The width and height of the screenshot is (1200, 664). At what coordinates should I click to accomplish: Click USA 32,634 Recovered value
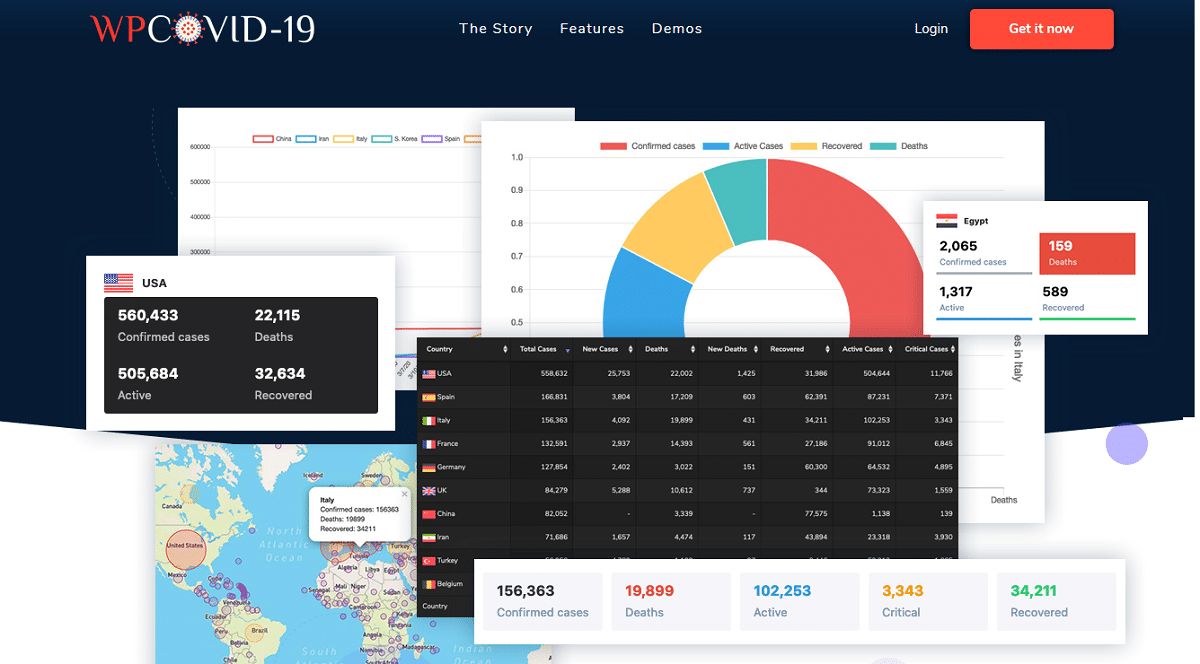point(280,374)
